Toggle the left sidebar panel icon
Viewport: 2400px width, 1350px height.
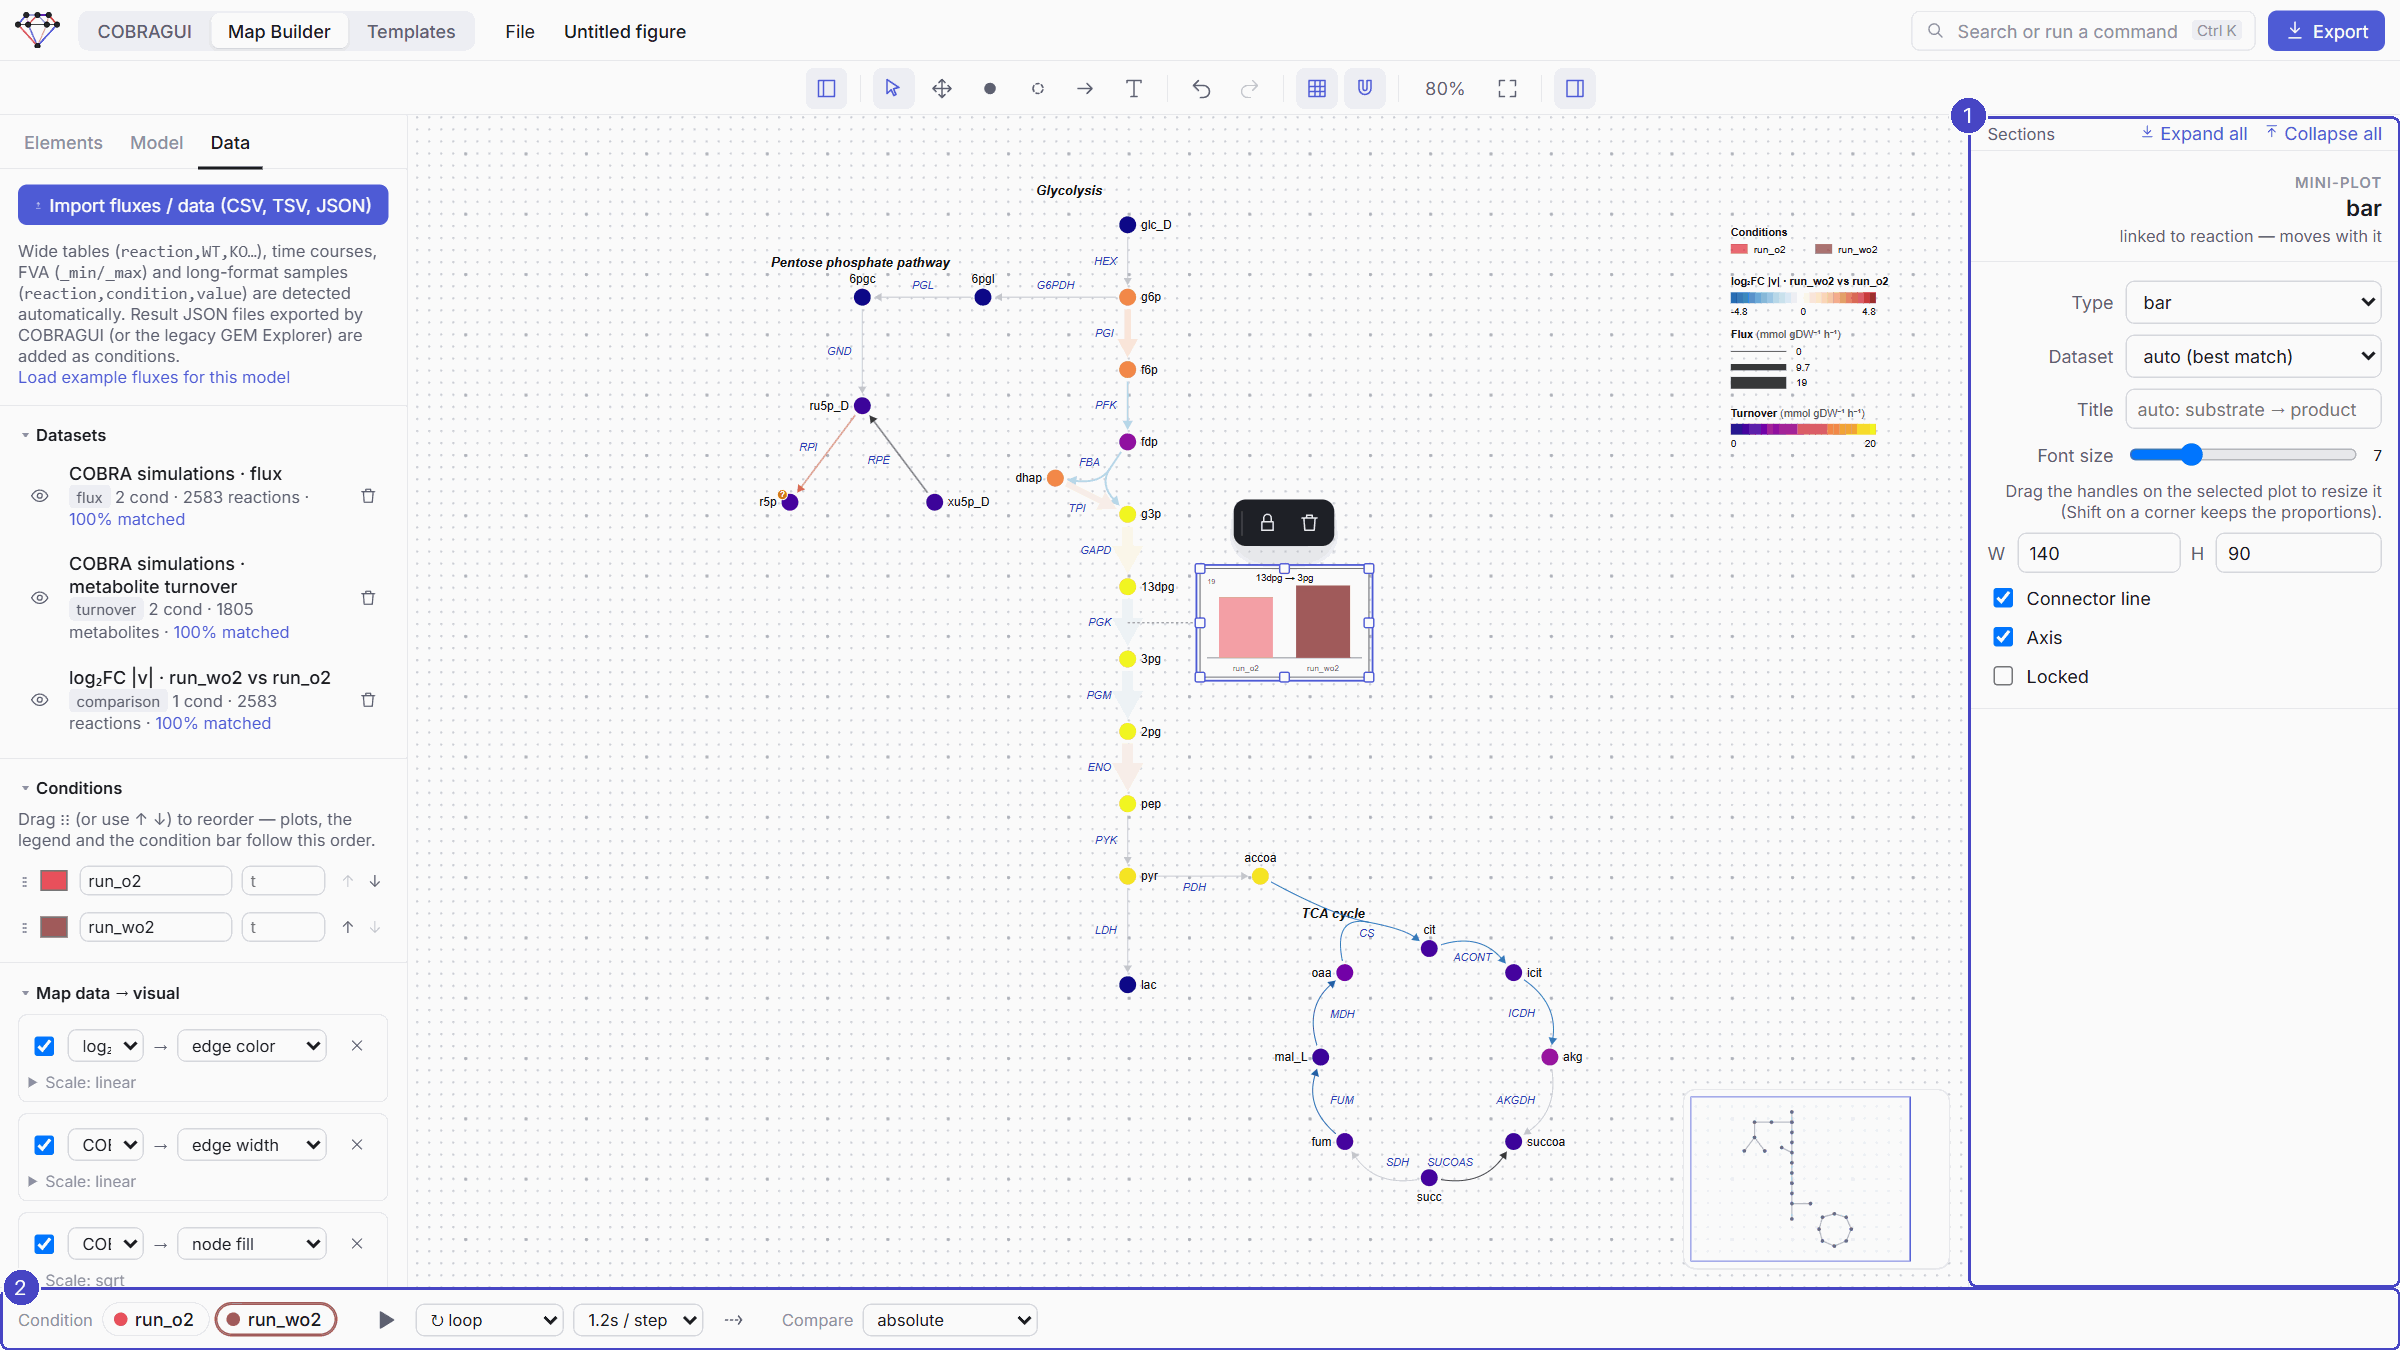coord(826,89)
